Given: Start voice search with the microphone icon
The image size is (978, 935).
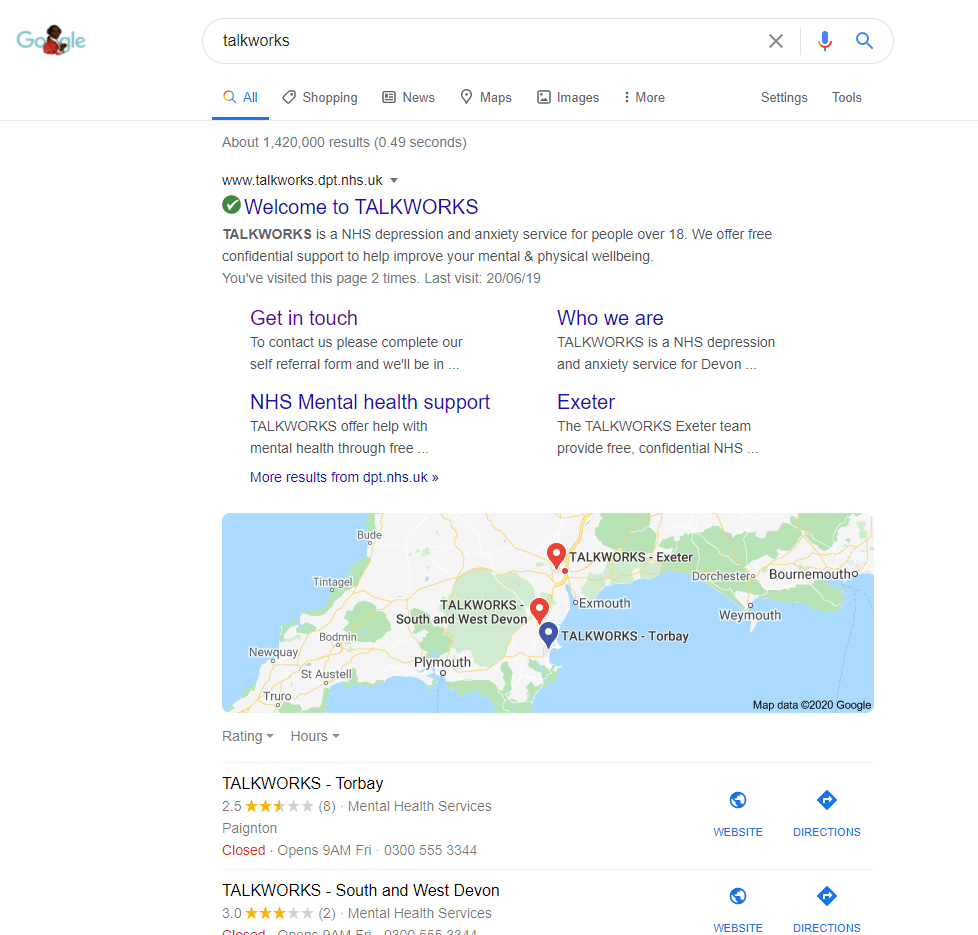Looking at the screenshot, I should [825, 41].
